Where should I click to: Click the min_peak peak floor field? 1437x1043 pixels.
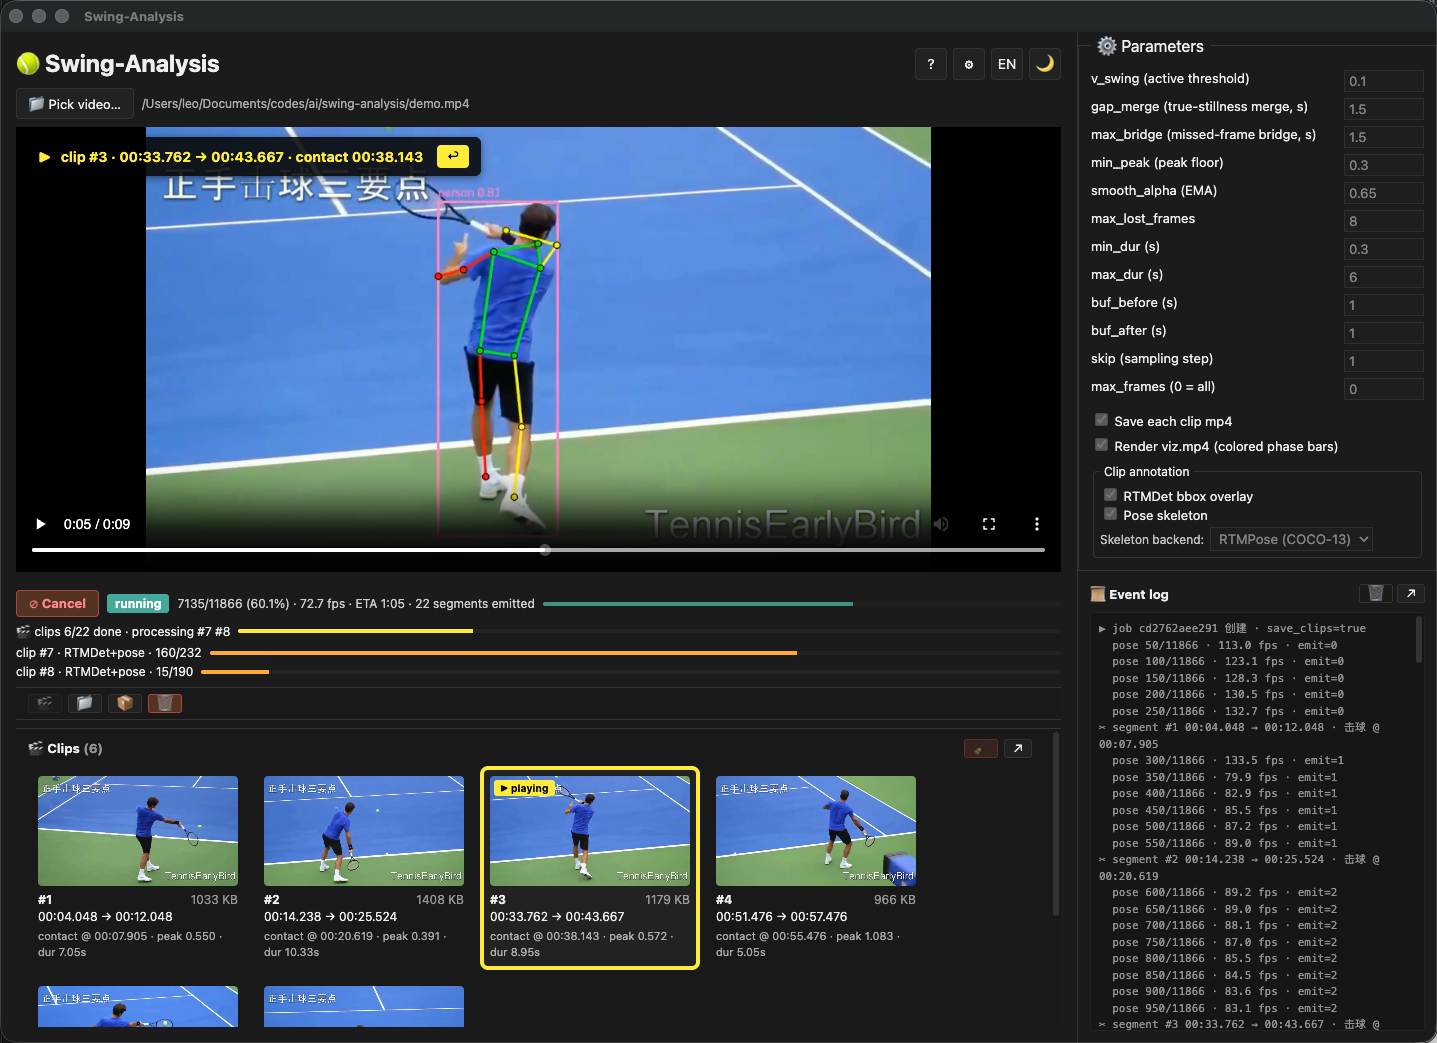pyautogui.click(x=1384, y=165)
